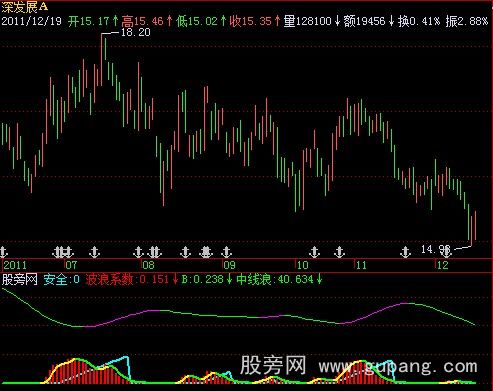Viewport: 493px width, 391px height.
Task: Click the 2011 year label on time axis
Action: 15,265
